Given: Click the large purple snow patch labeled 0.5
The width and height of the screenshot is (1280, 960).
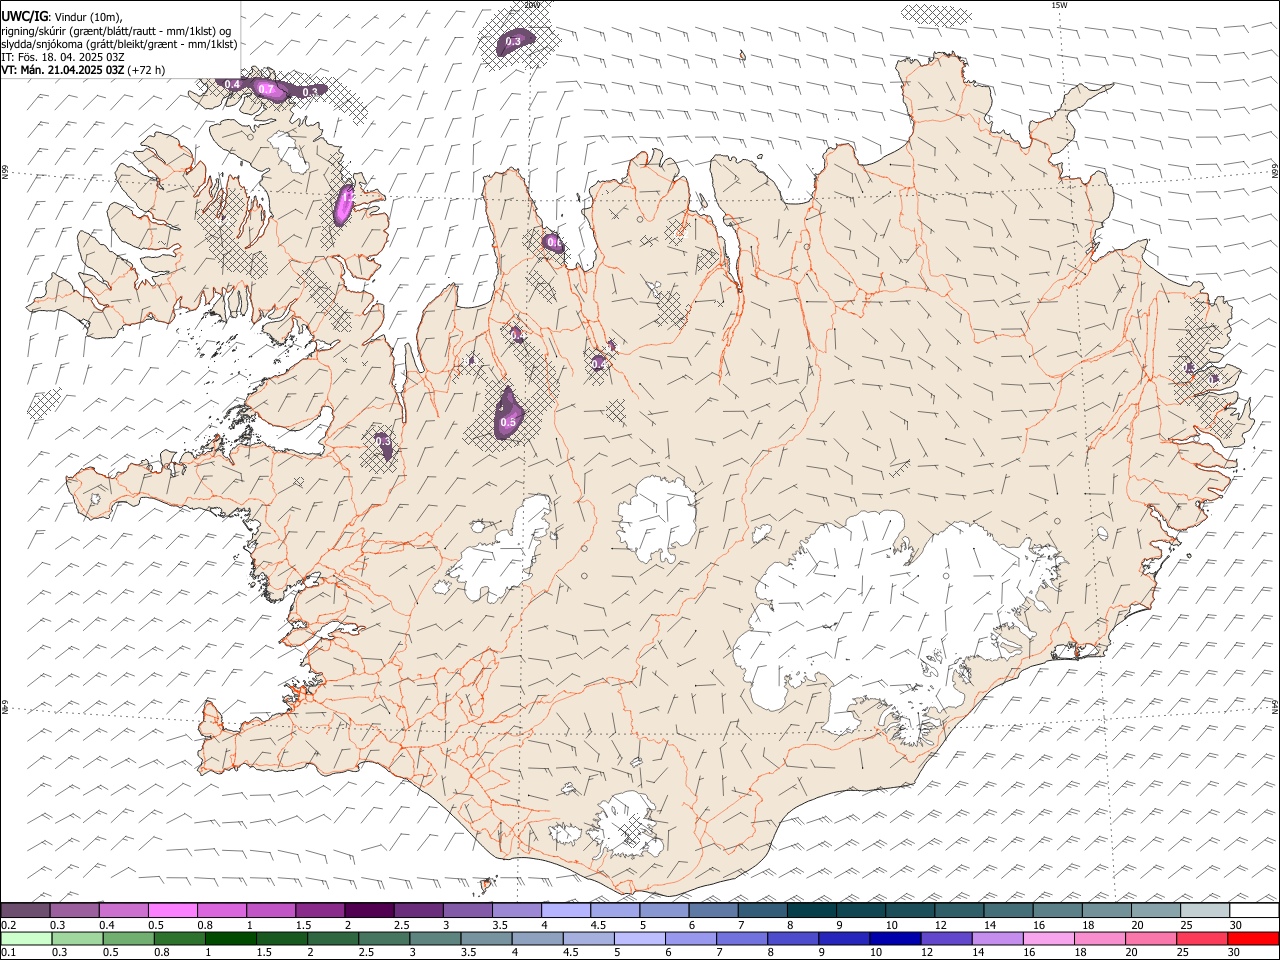Looking at the screenshot, I should coord(508,416).
